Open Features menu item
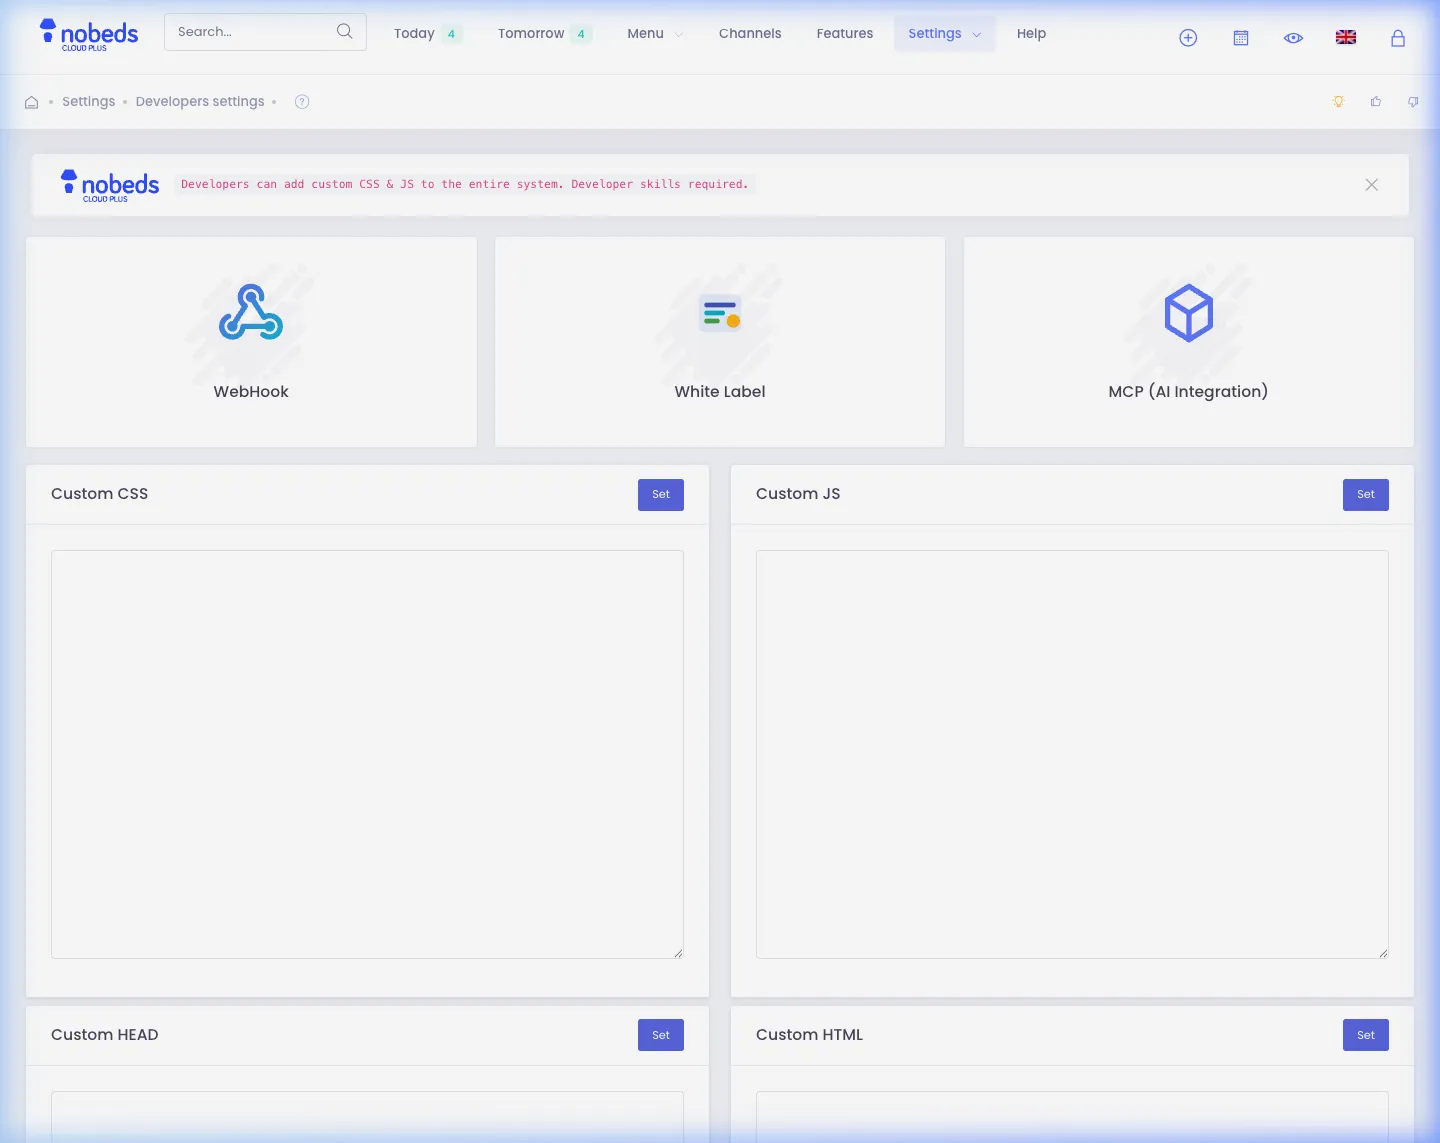The image size is (1440, 1143). (x=845, y=33)
